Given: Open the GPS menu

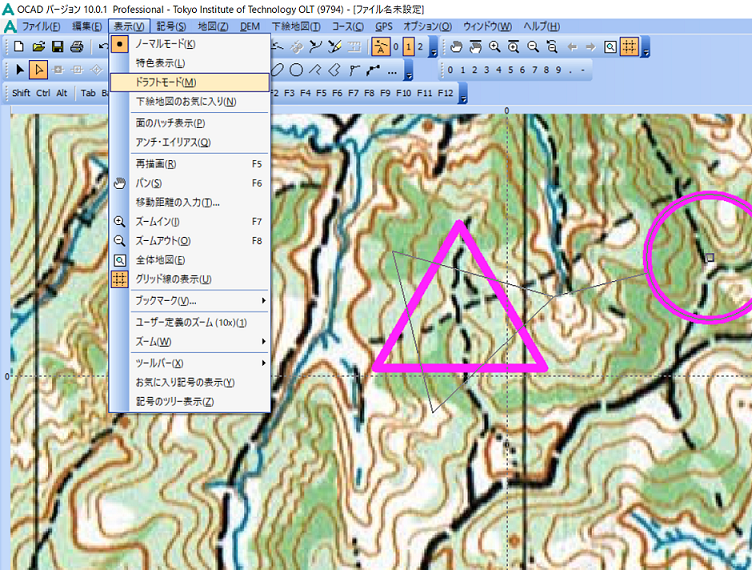Looking at the screenshot, I should (x=384, y=26).
